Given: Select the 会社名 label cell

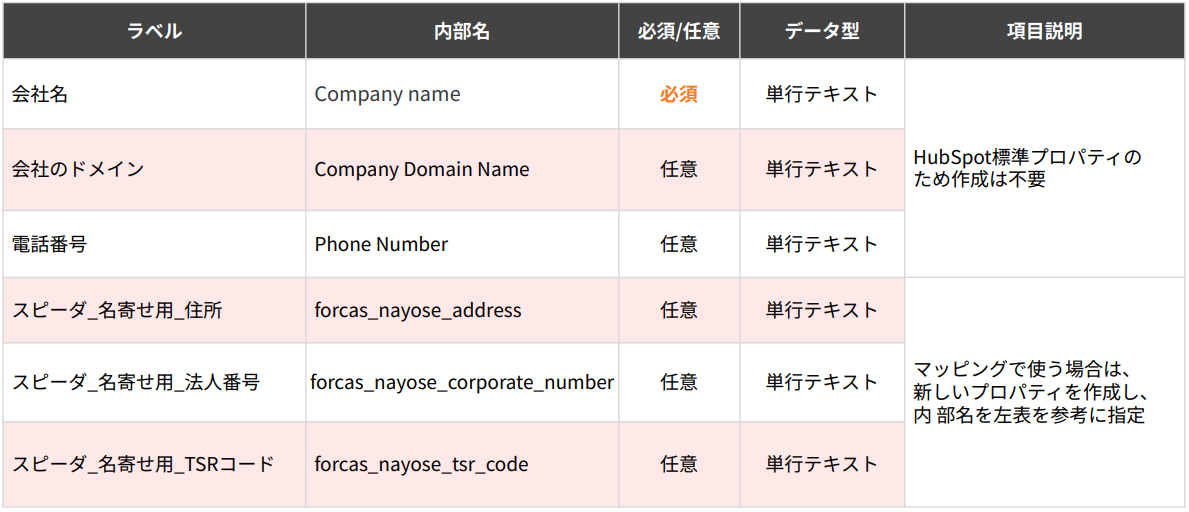Looking at the screenshot, I should coord(40,94).
